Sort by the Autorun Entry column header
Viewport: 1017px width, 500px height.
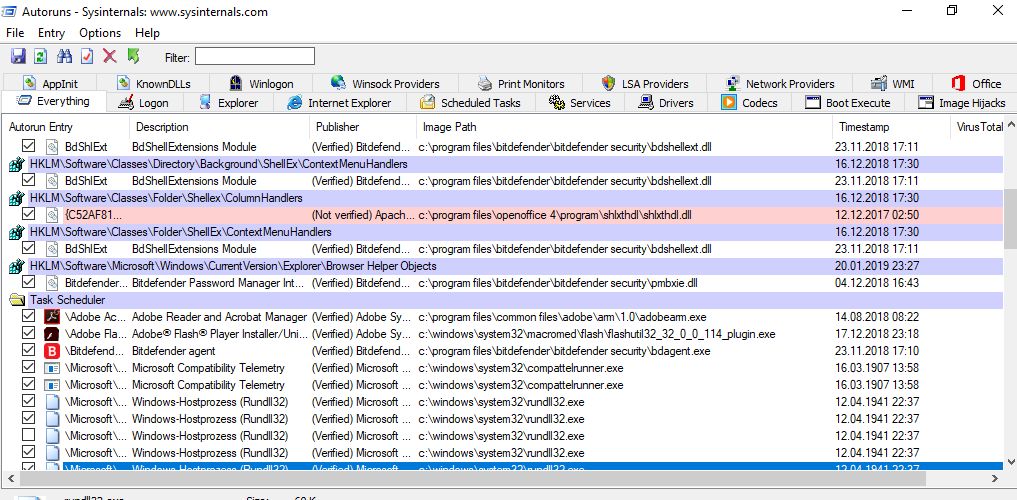coord(66,127)
